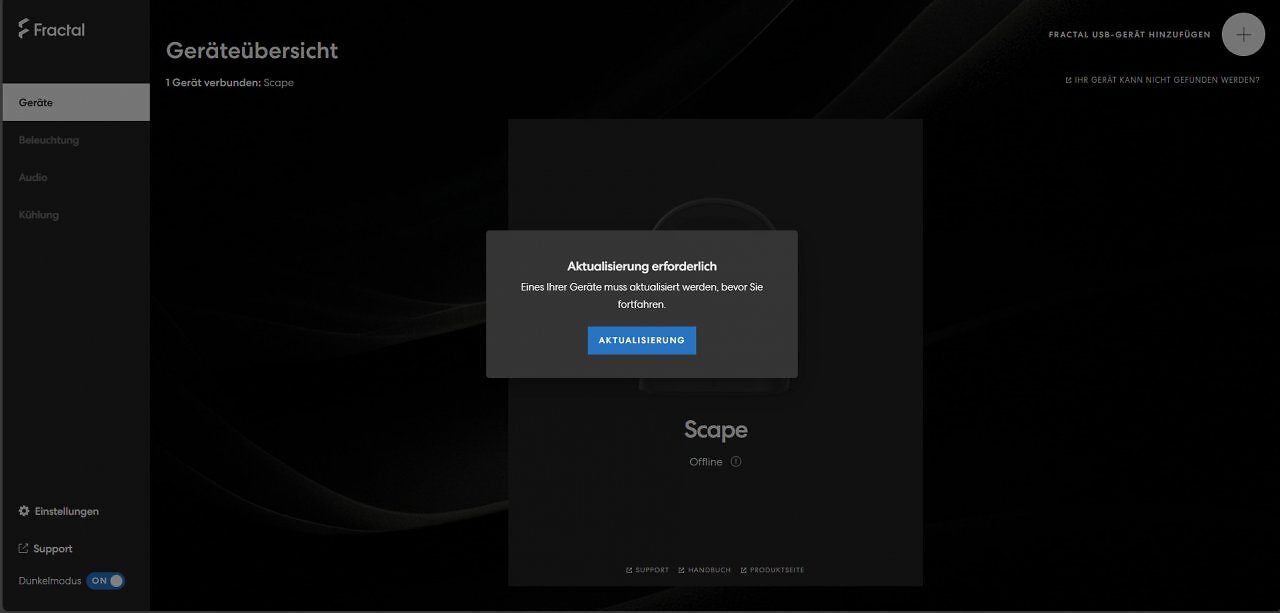Viewport: 1280px width, 613px height.
Task: Toggle the Dunkelmodus switch off
Action: (x=105, y=580)
